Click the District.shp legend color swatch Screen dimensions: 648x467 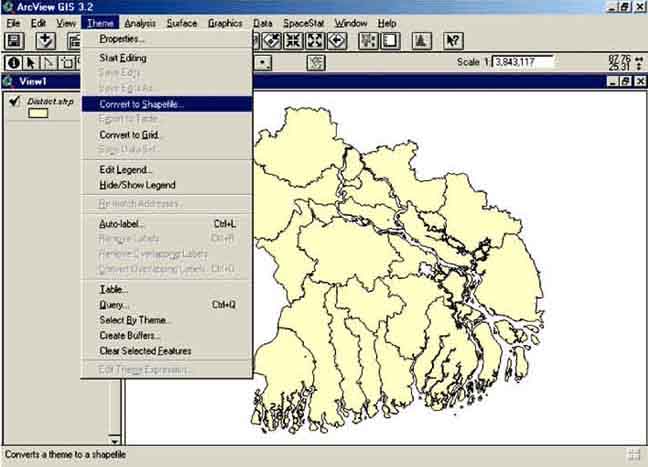(x=38, y=112)
